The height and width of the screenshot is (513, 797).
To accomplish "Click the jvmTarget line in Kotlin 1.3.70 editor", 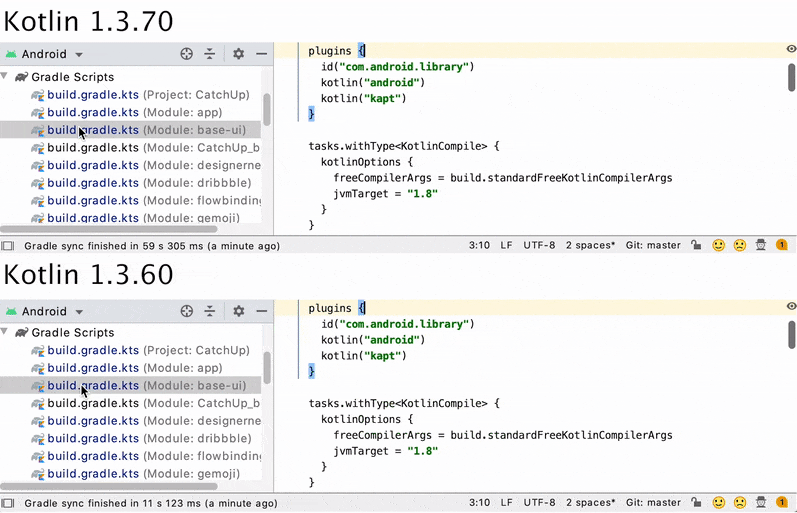I will coord(385,194).
